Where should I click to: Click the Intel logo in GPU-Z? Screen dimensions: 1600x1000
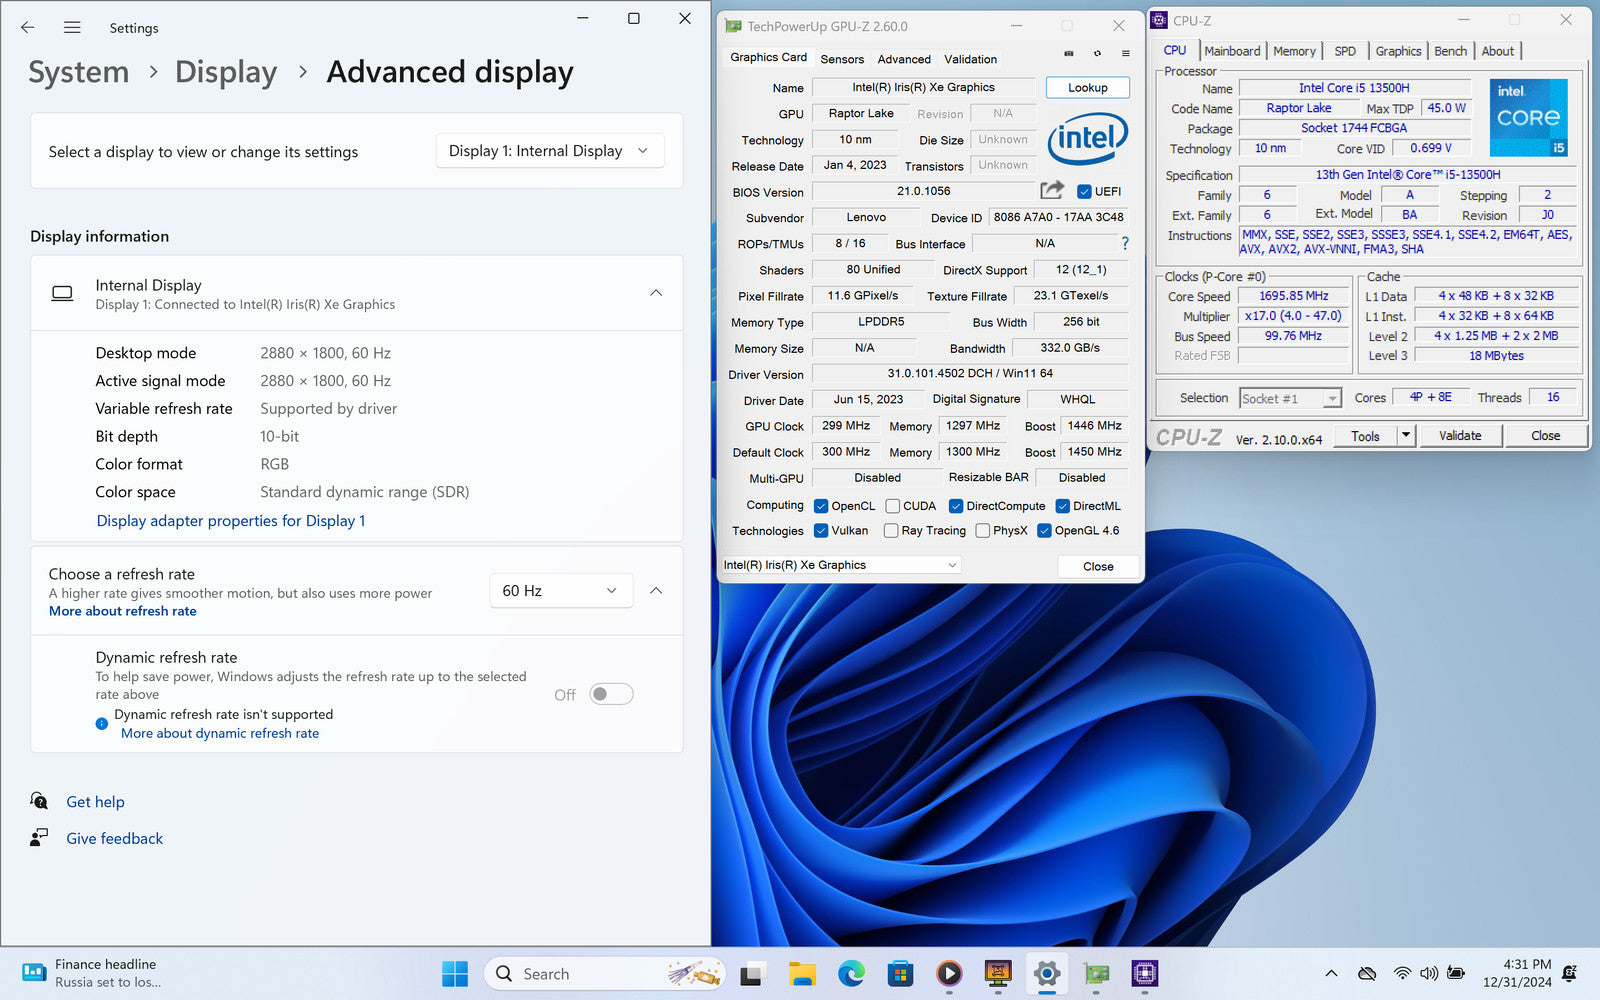coord(1088,138)
